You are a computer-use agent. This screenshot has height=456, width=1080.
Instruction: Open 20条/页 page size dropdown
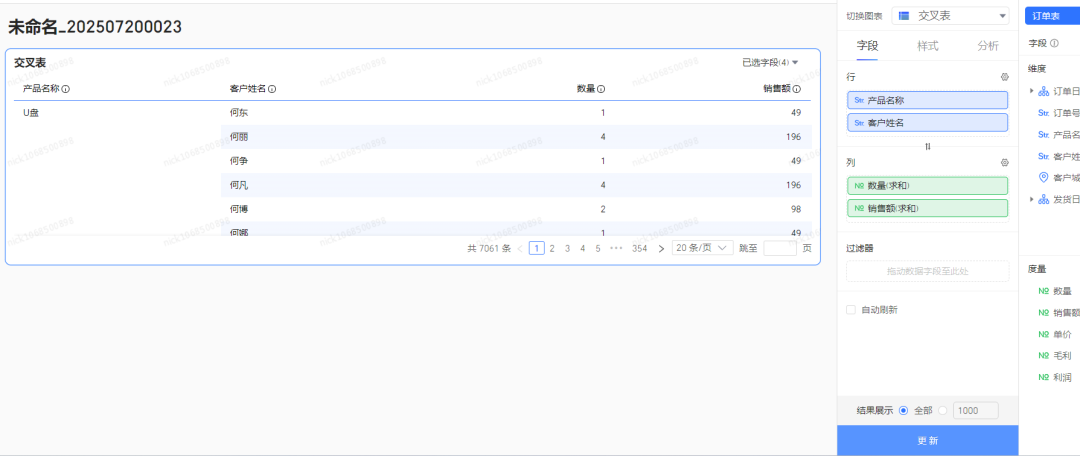703,249
